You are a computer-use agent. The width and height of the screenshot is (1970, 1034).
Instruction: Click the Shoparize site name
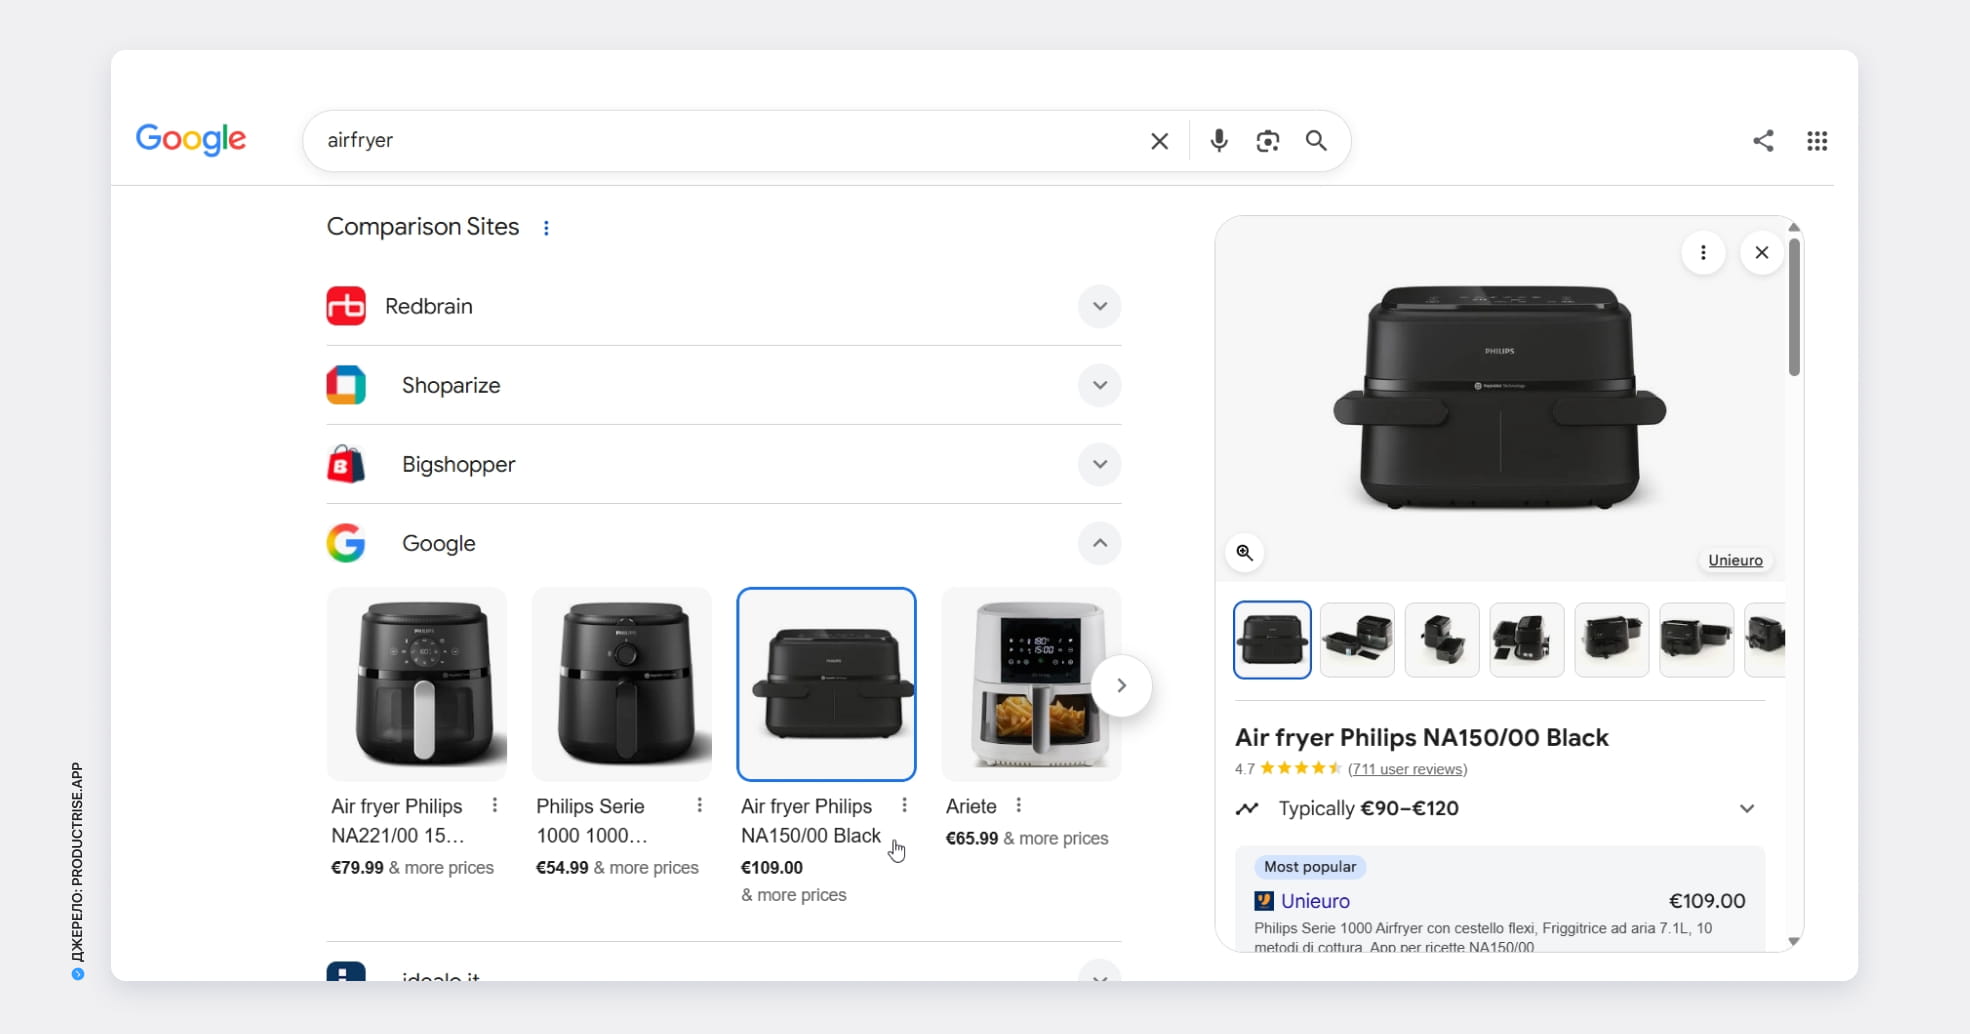point(451,386)
